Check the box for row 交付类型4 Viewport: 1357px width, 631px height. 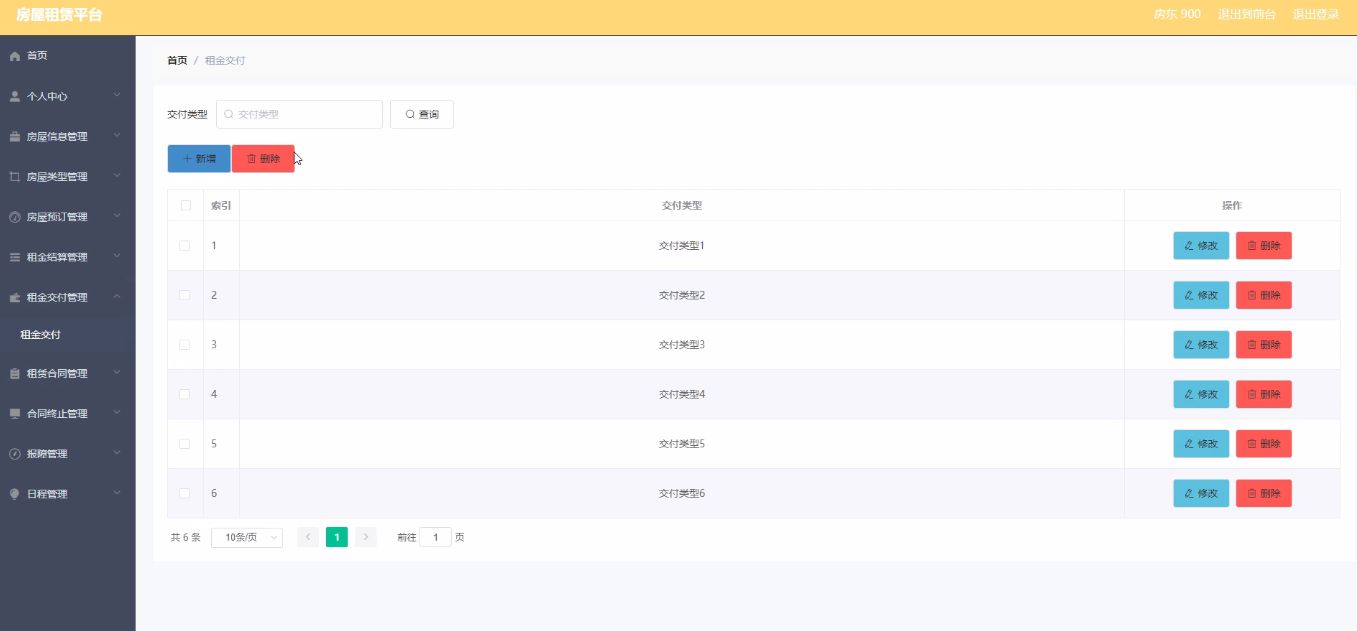[185, 394]
